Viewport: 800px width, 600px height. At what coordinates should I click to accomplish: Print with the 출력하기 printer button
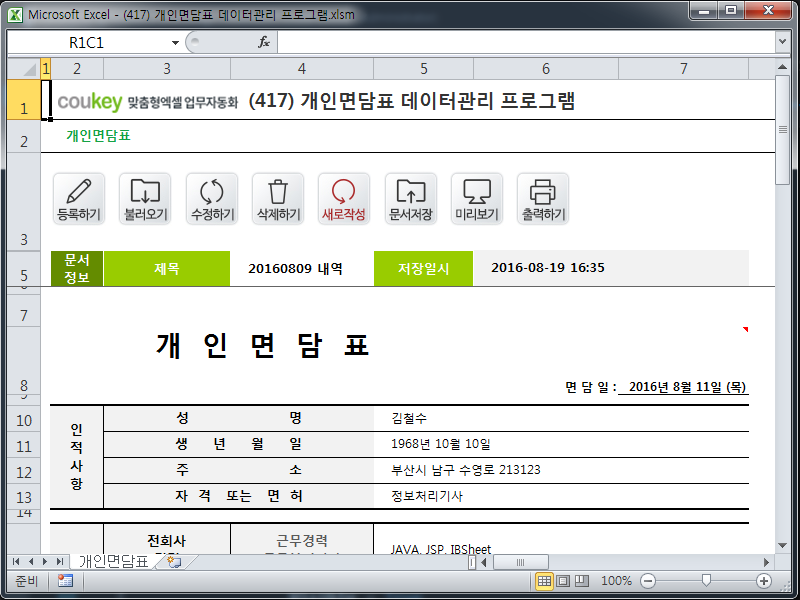[x=543, y=199]
